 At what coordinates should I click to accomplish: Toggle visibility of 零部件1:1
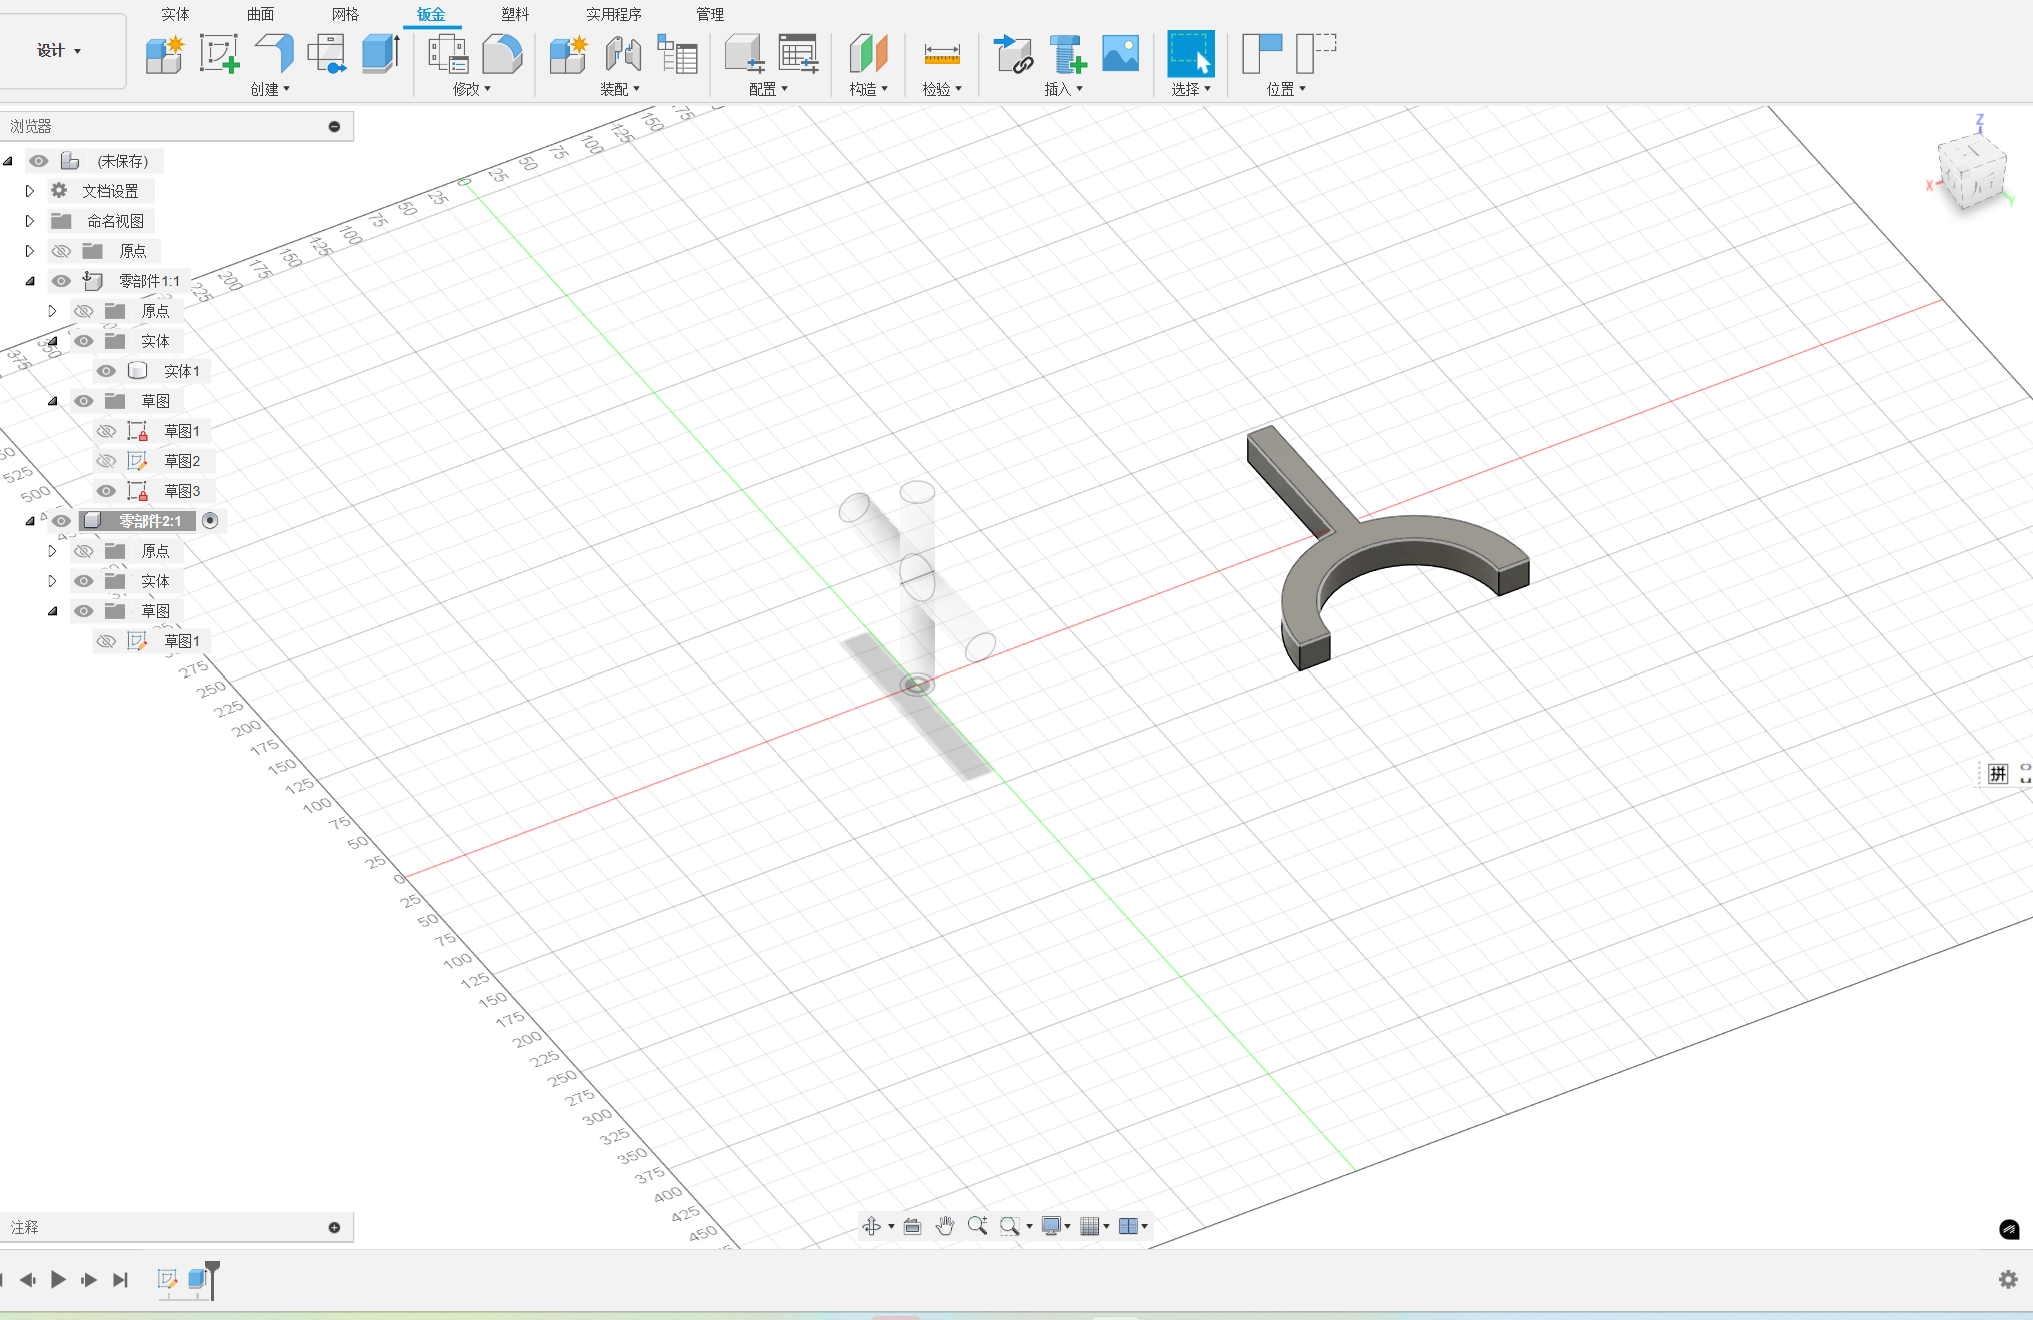pyautogui.click(x=61, y=281)
